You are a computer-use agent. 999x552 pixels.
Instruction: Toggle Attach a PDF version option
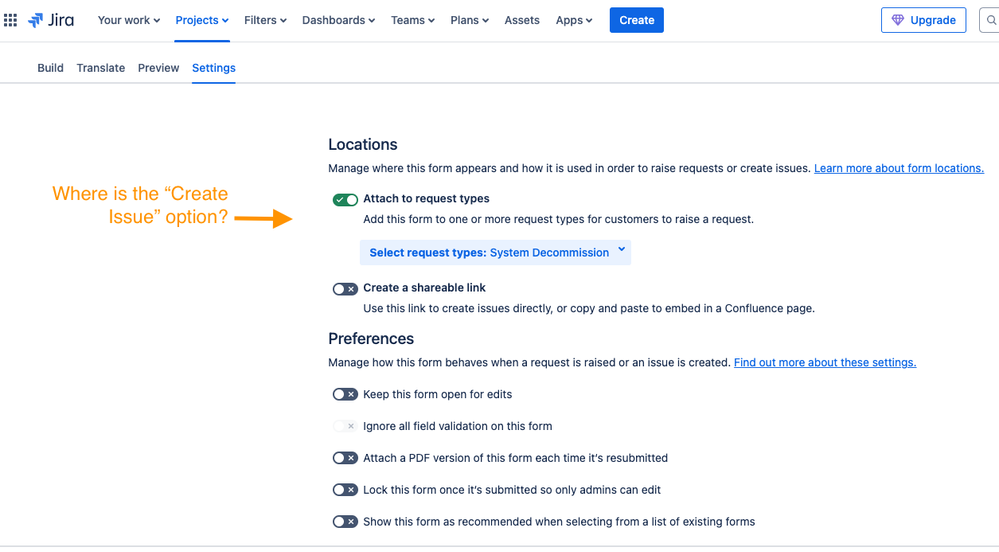click(345, 458)
